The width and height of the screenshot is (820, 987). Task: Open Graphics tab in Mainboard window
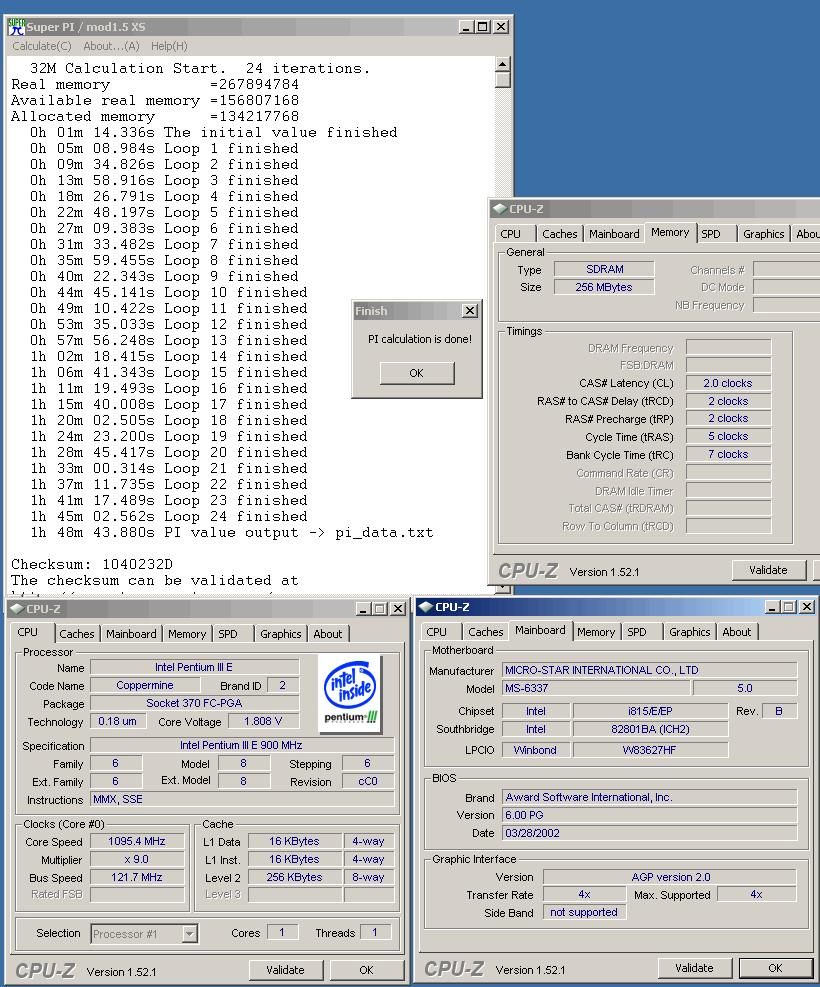(689, 632)
